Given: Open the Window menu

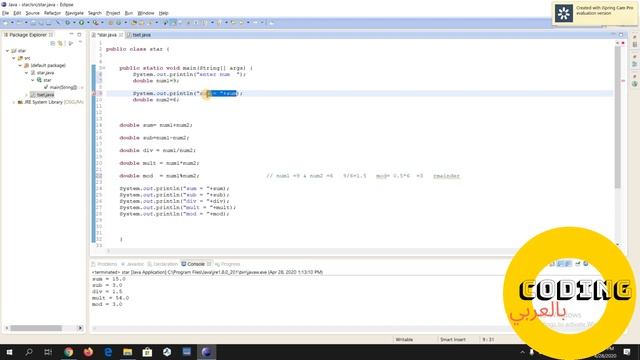Looking at the screenshot, I should tap(146, 13).
